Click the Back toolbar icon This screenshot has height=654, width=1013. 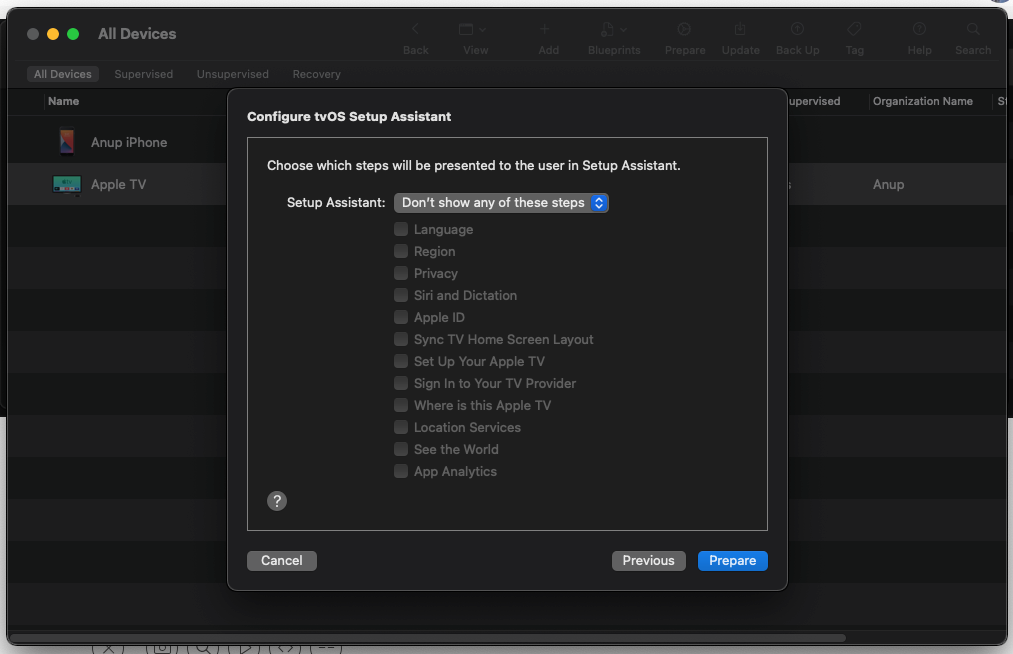pos(415,30)
